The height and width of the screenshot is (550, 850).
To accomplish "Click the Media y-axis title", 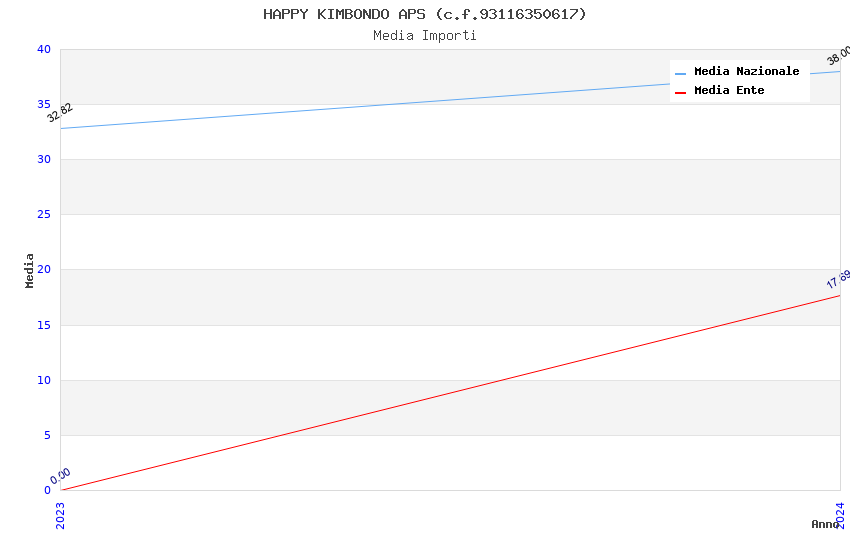I will point(29,270).
